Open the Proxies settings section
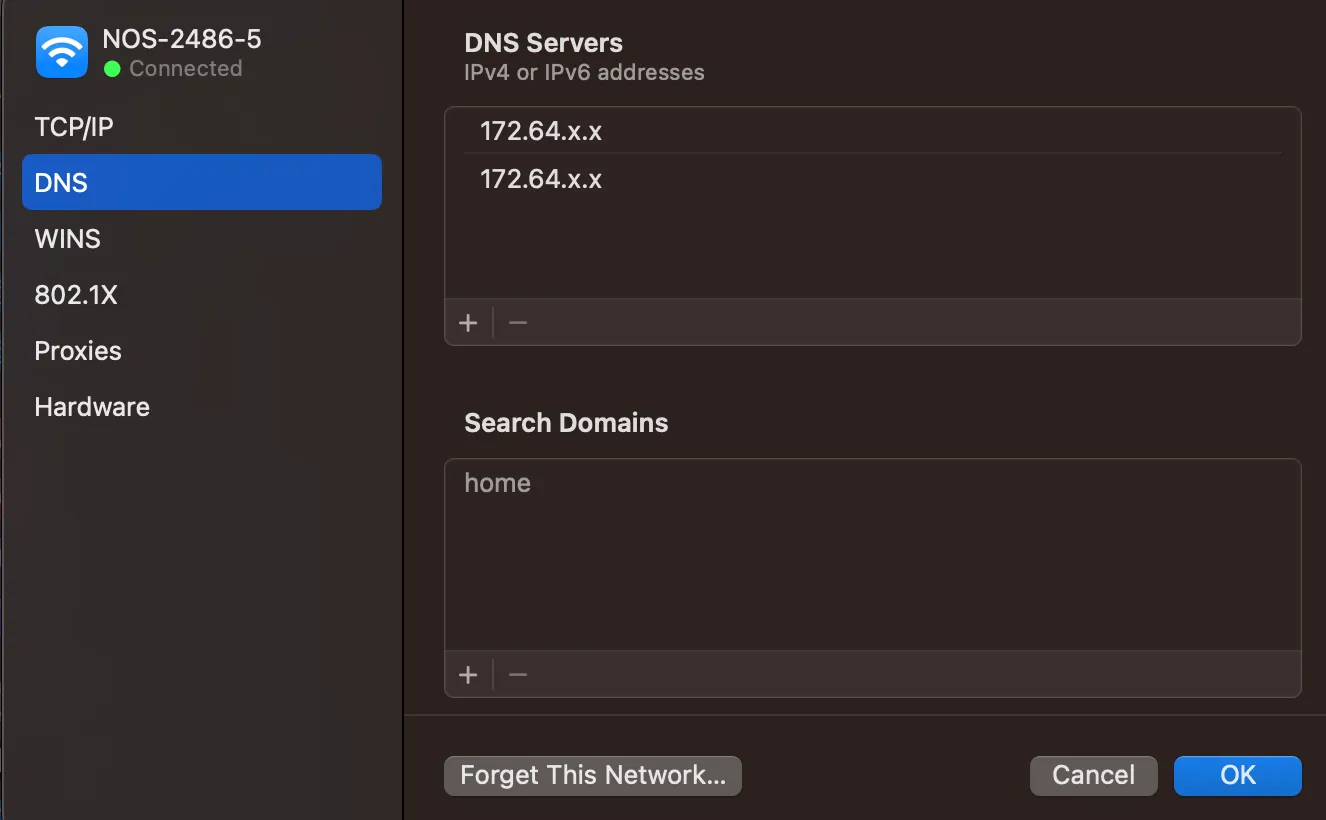 point(77,350)
